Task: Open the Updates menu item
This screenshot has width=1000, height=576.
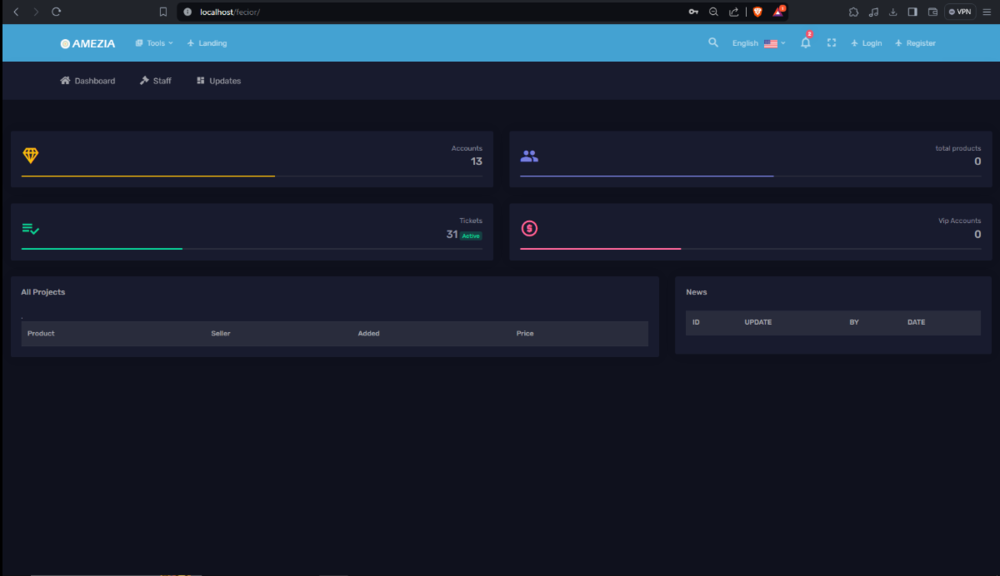Action: 219,81
